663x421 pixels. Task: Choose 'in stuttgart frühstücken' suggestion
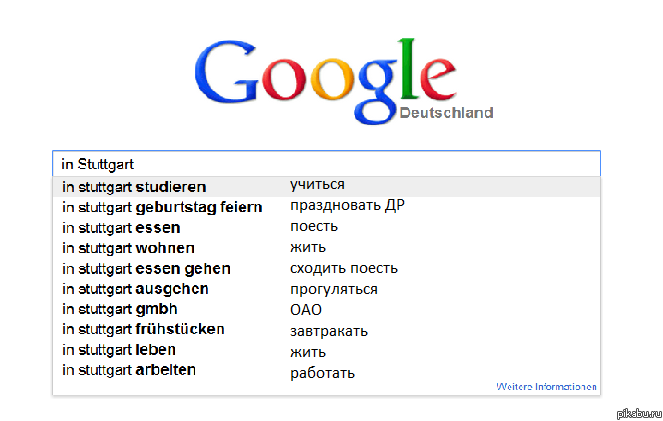point(143,329)
